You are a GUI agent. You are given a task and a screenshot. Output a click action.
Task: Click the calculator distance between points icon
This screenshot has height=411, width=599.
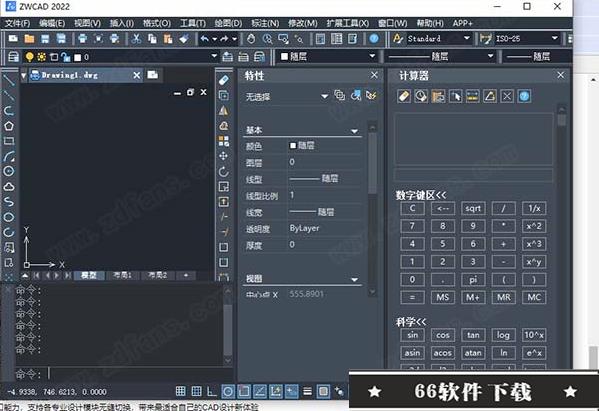tap(473, 96)
